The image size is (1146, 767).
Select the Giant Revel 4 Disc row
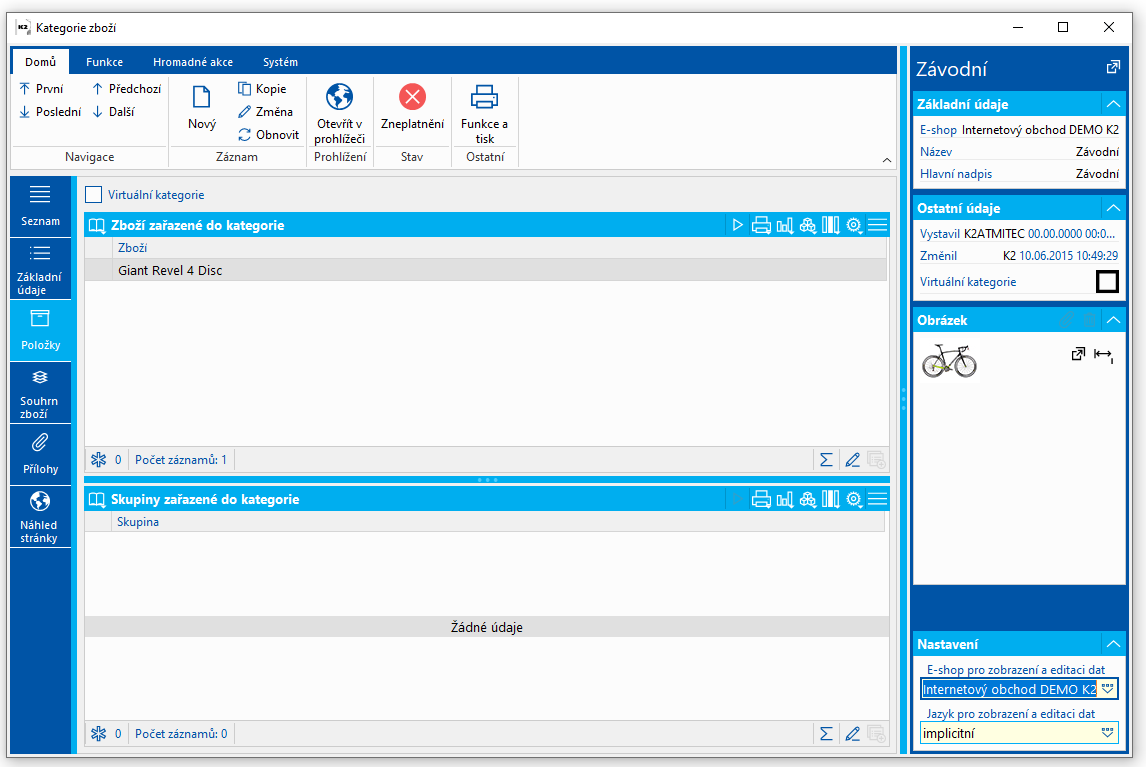click(x=486, y=271)
